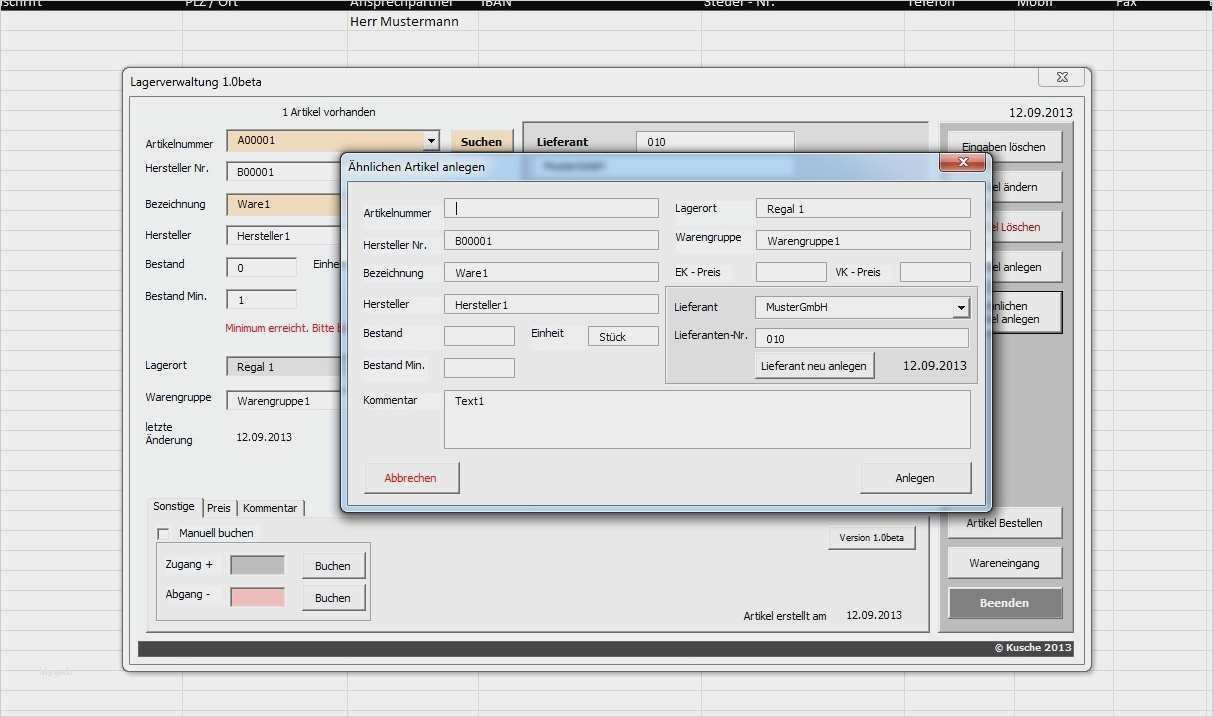The width and height of the screenshot is (1213, 717).
Task: Open the Wareneingang button
Action: coord(1004,563)
